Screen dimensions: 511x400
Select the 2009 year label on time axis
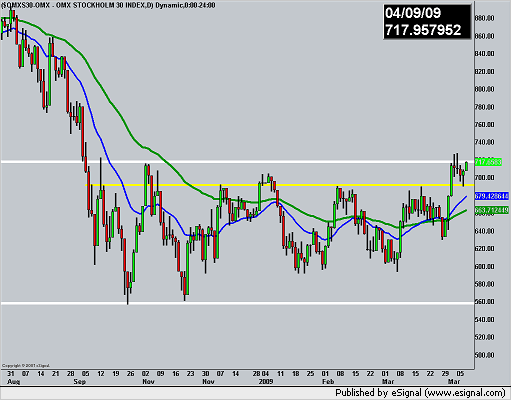(266, 382)
